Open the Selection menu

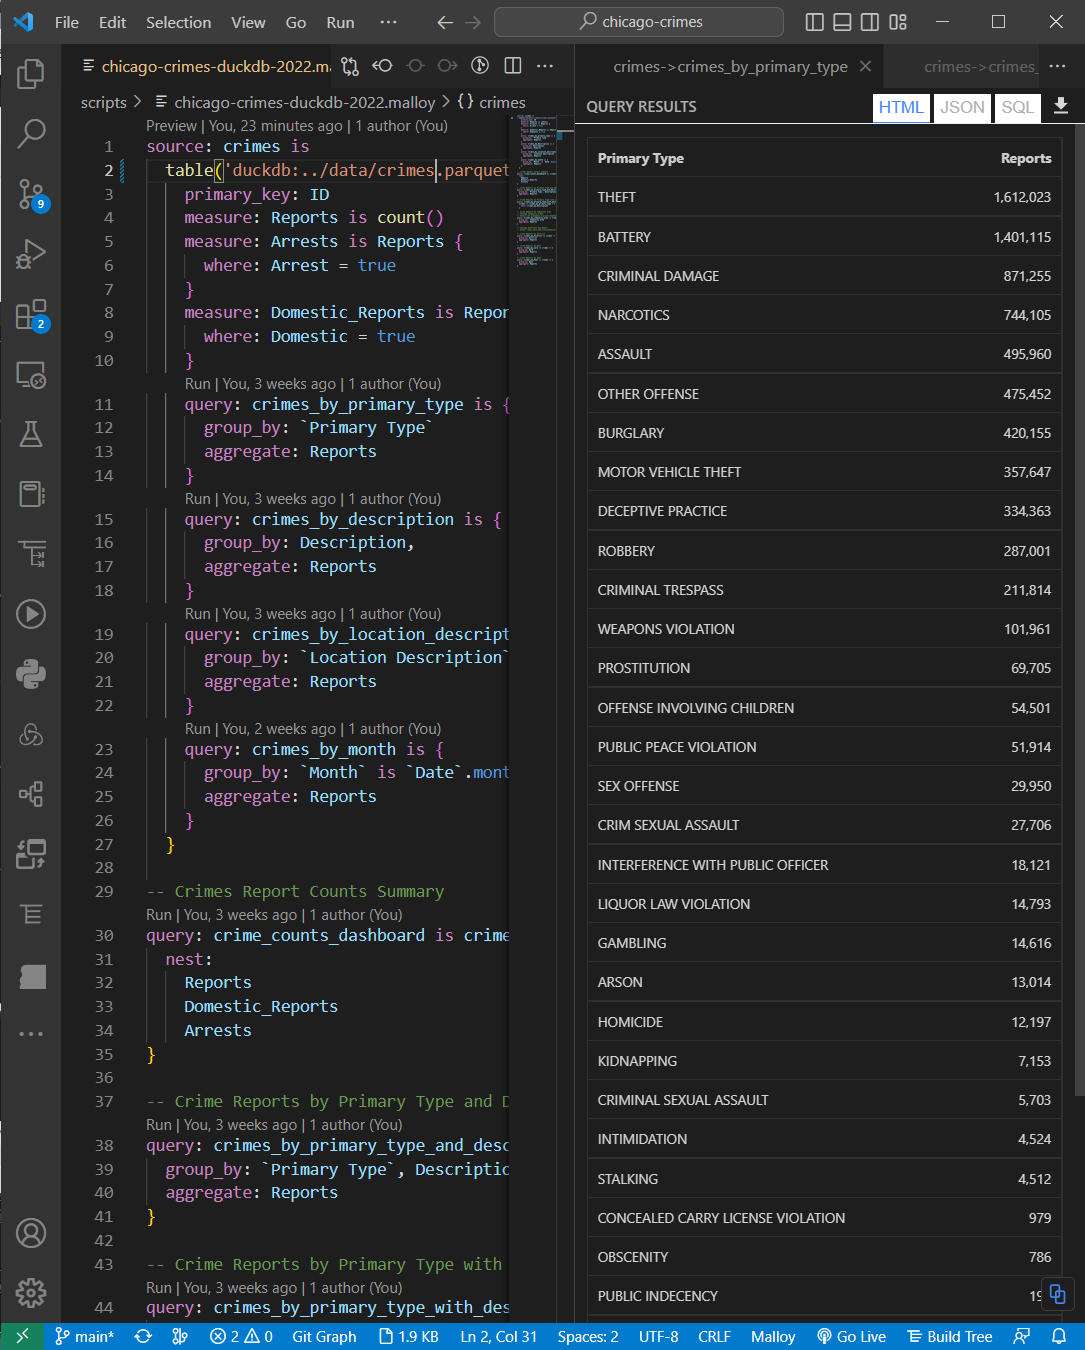(178, 22)
